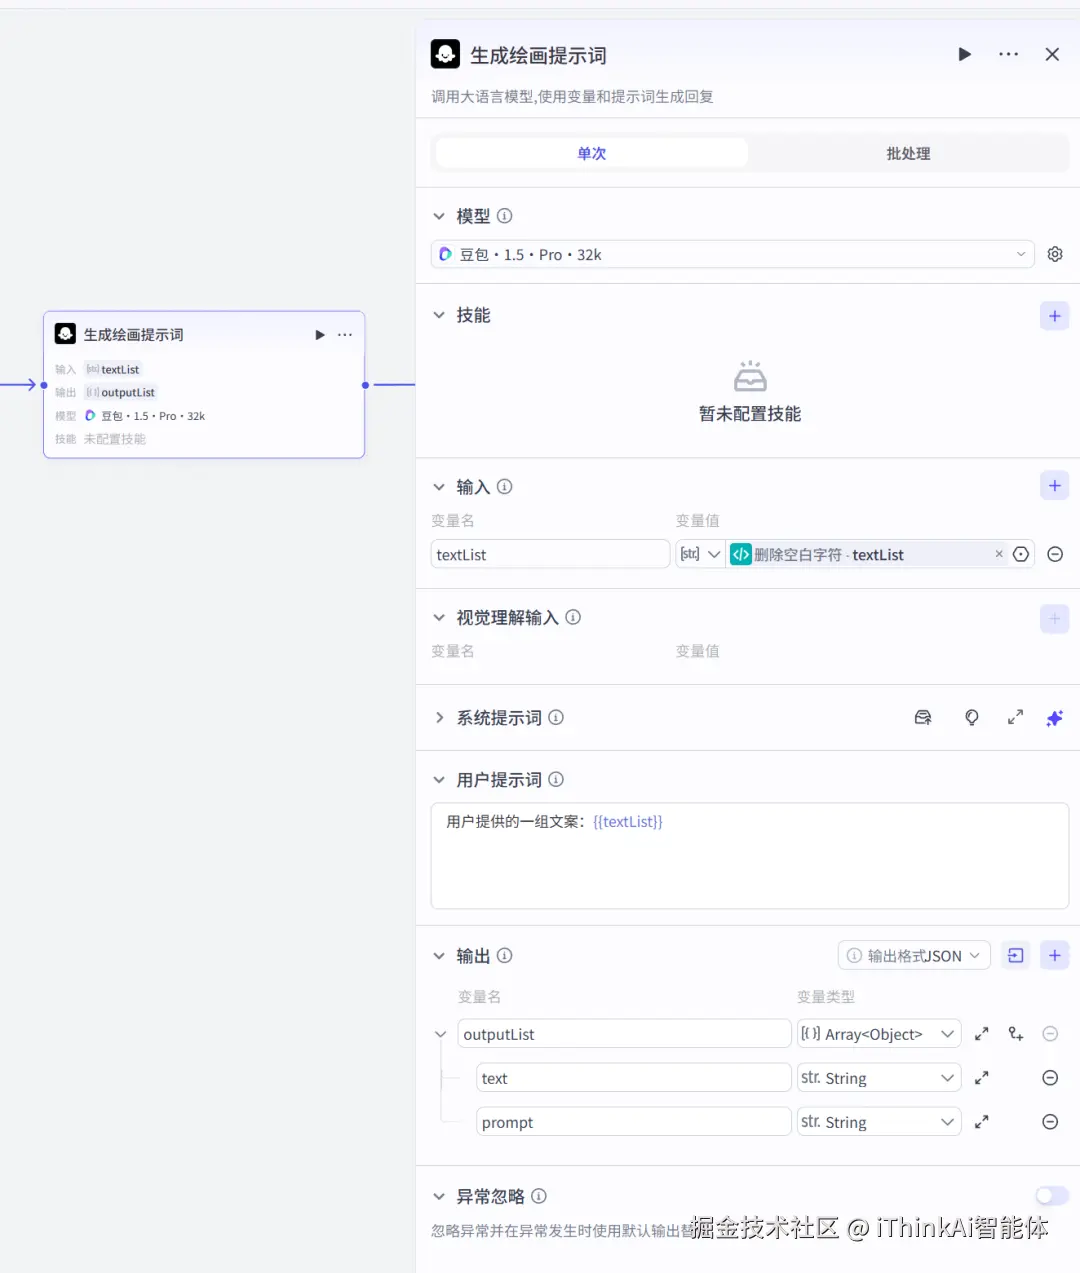Add child field to outputList
The width and height of the screenshot is (1080, 1273).
click(1016, 1034)
